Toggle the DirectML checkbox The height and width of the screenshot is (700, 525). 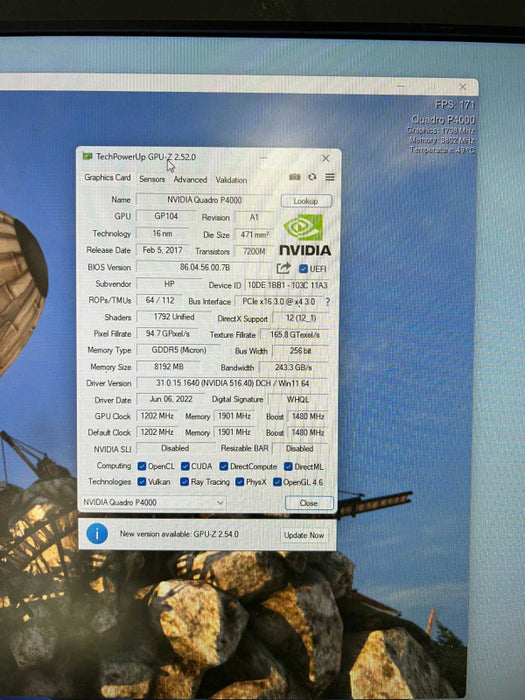(x=288, y=467)
